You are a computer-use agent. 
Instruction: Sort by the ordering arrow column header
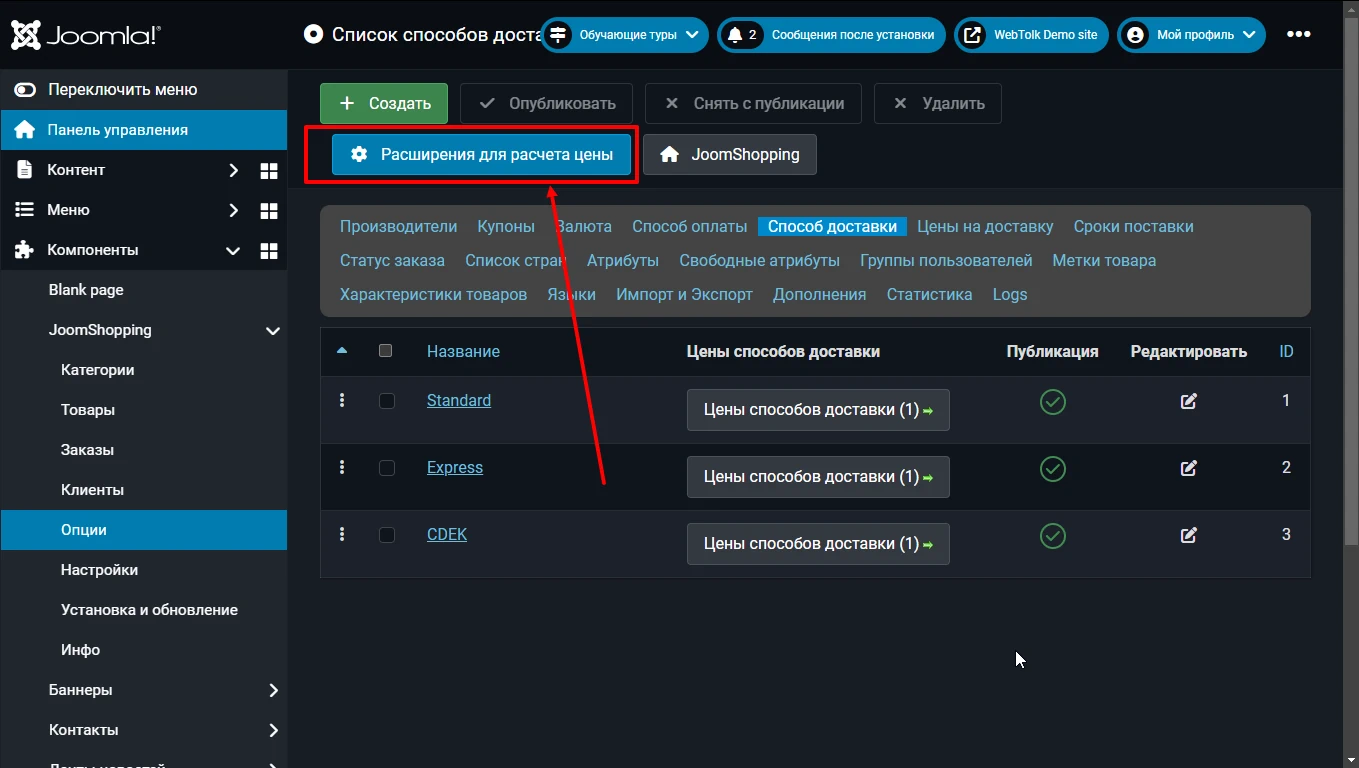click(x=342, y=351)
